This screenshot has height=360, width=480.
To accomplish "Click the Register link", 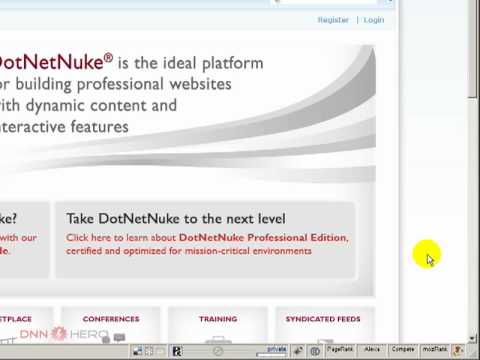I will click(333, 20).
